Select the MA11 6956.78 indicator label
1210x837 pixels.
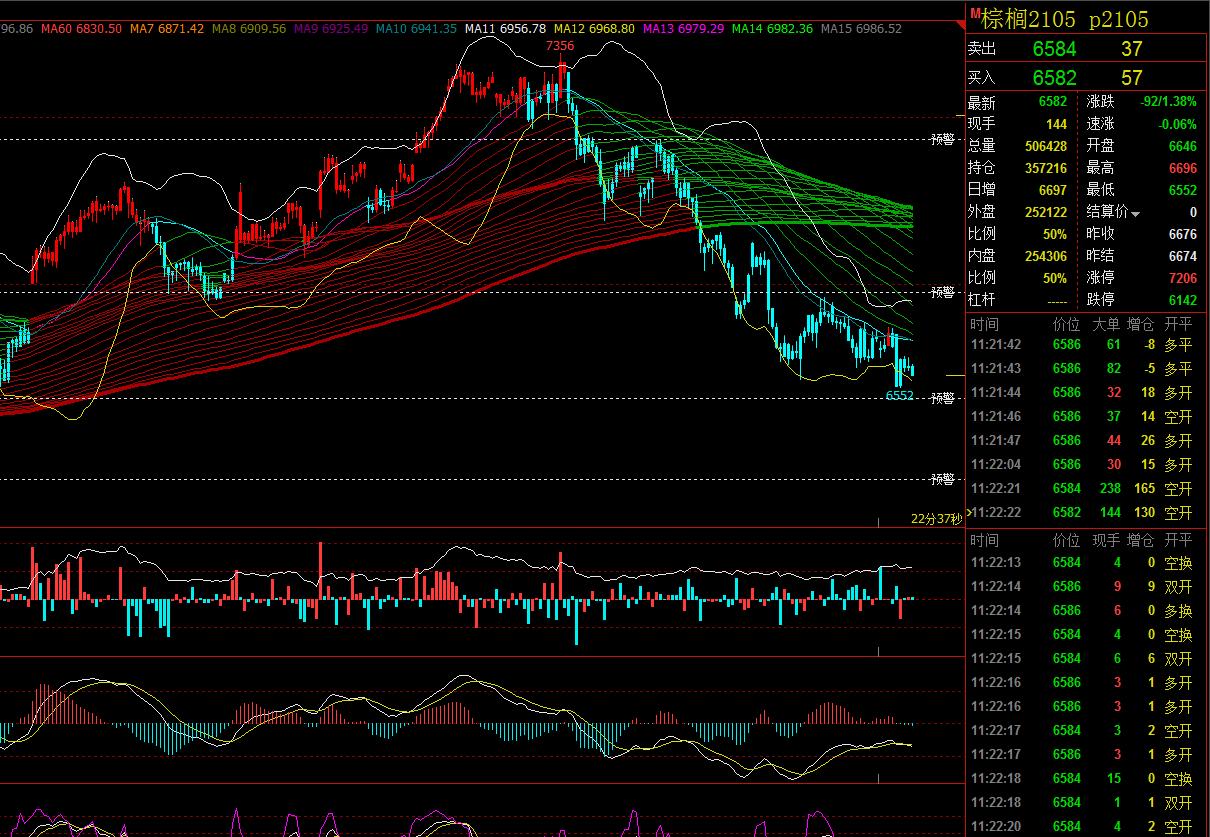point(505,29)
